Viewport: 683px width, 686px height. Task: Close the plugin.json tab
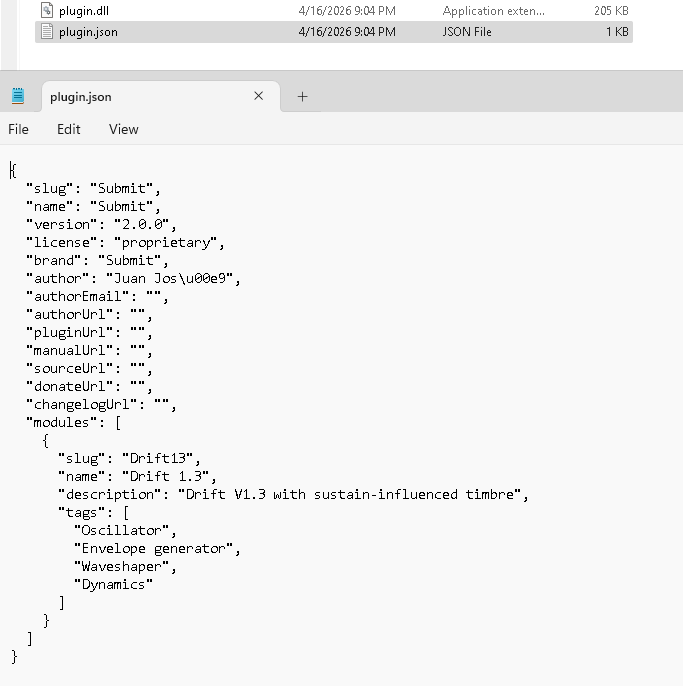(259, 96)
